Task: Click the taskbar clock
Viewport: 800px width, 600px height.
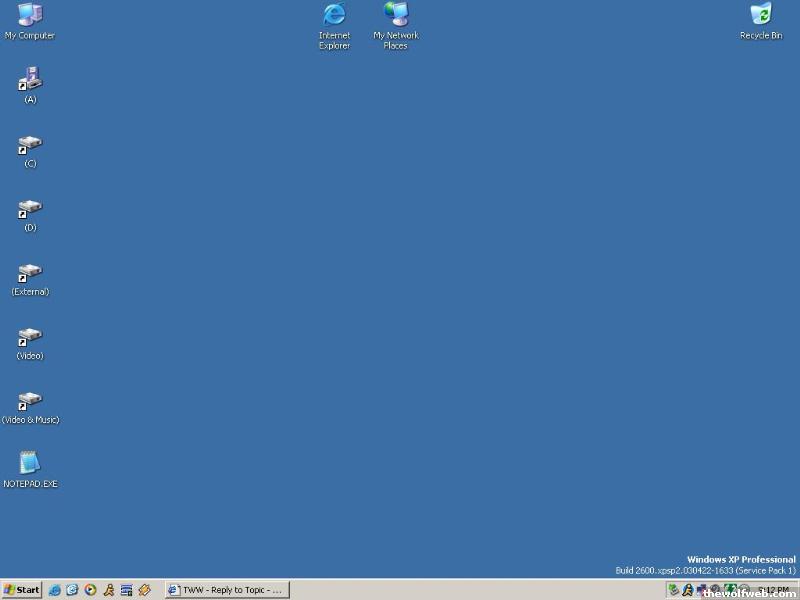Action: tap(774, 590)
